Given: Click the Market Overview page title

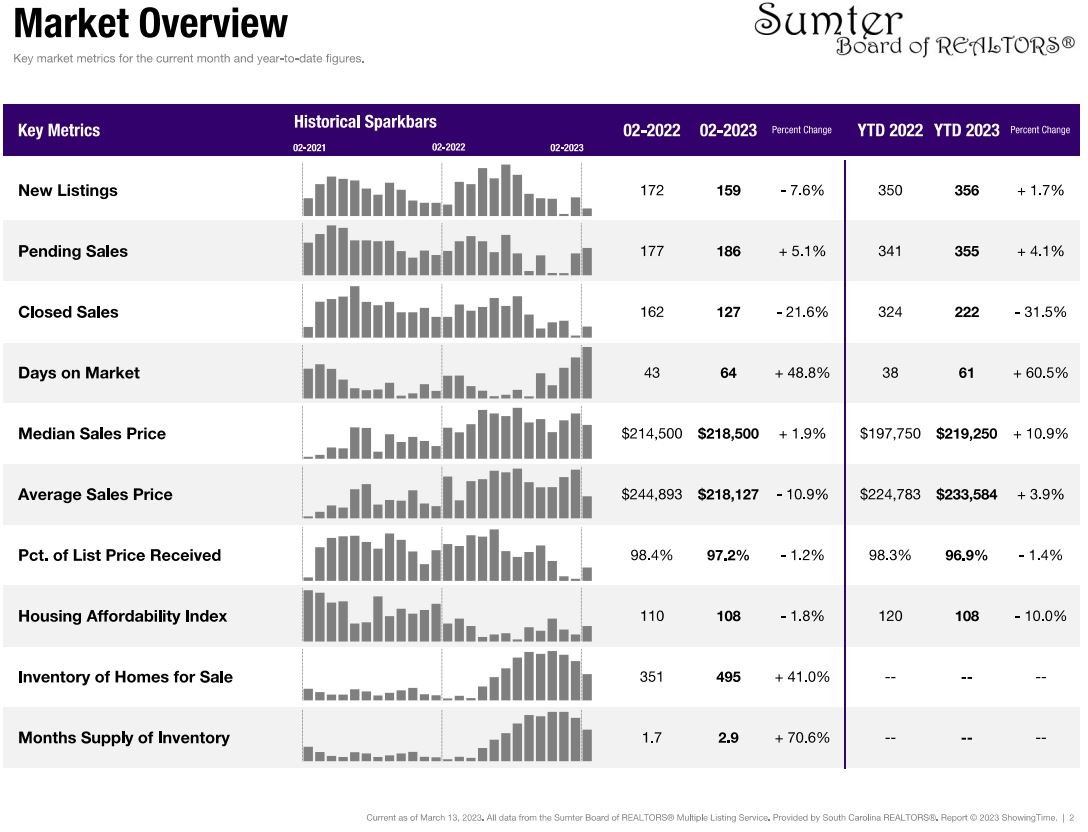Looking at the screenshot, I should click(x=151, y=24).
